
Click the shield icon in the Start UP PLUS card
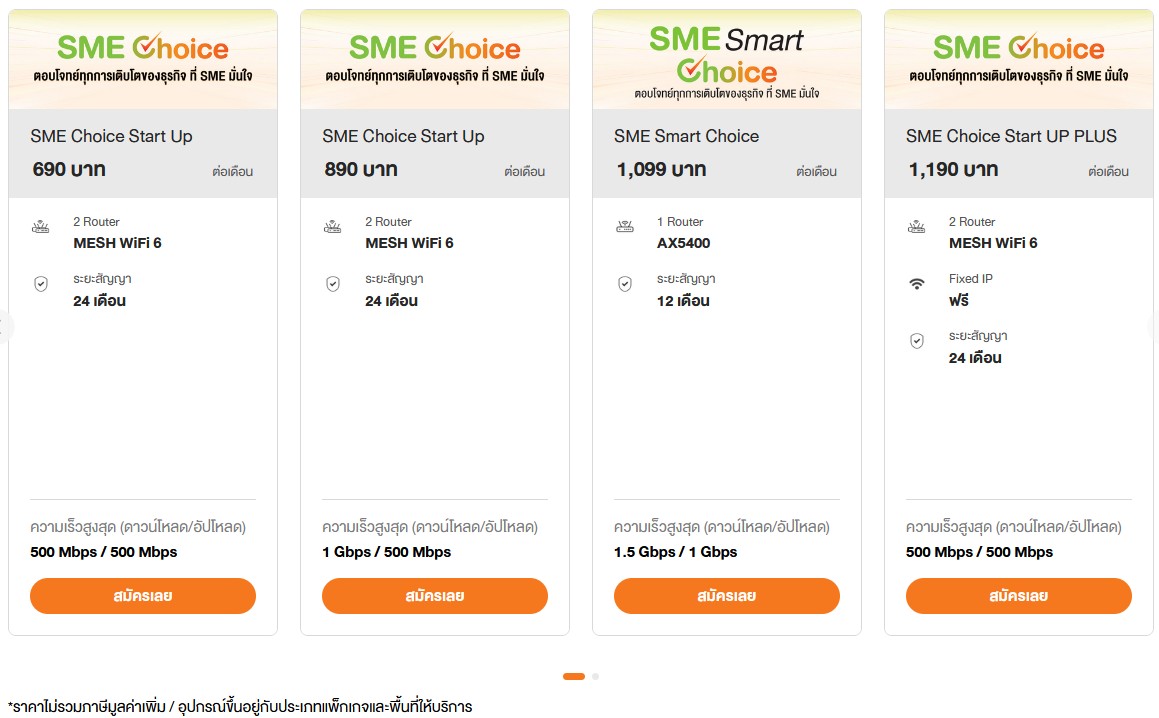(917, 342)
